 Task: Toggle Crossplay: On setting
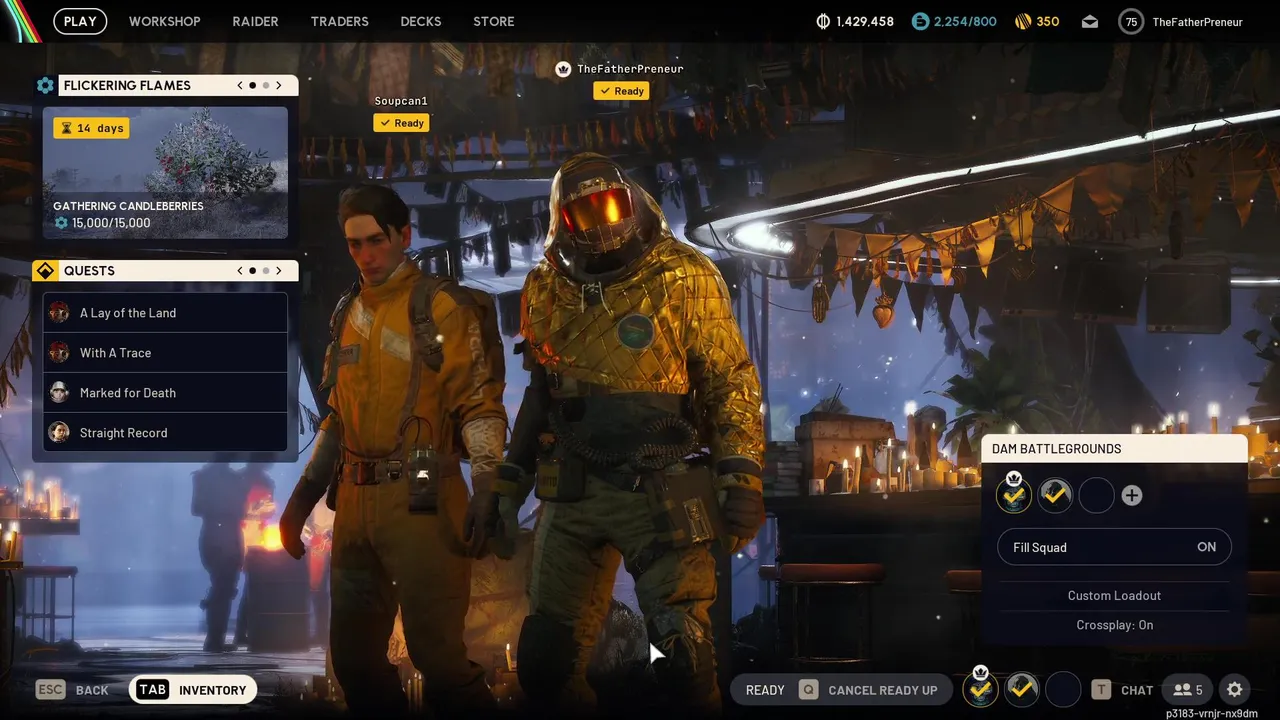(x=1114, y=625)
